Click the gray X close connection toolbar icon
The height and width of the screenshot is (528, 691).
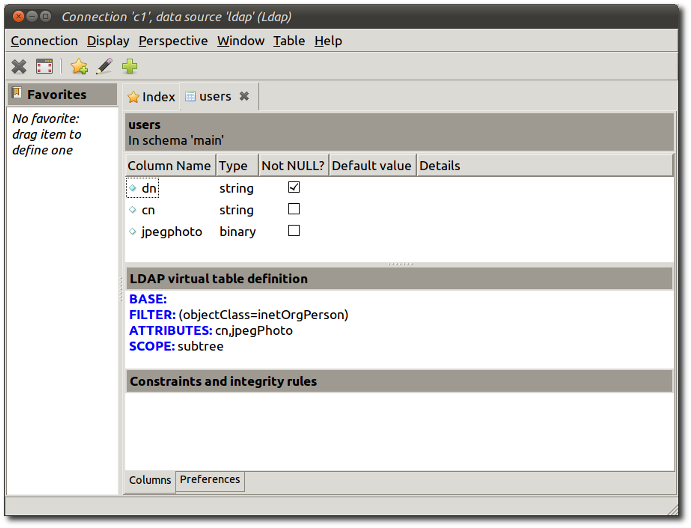19,67
